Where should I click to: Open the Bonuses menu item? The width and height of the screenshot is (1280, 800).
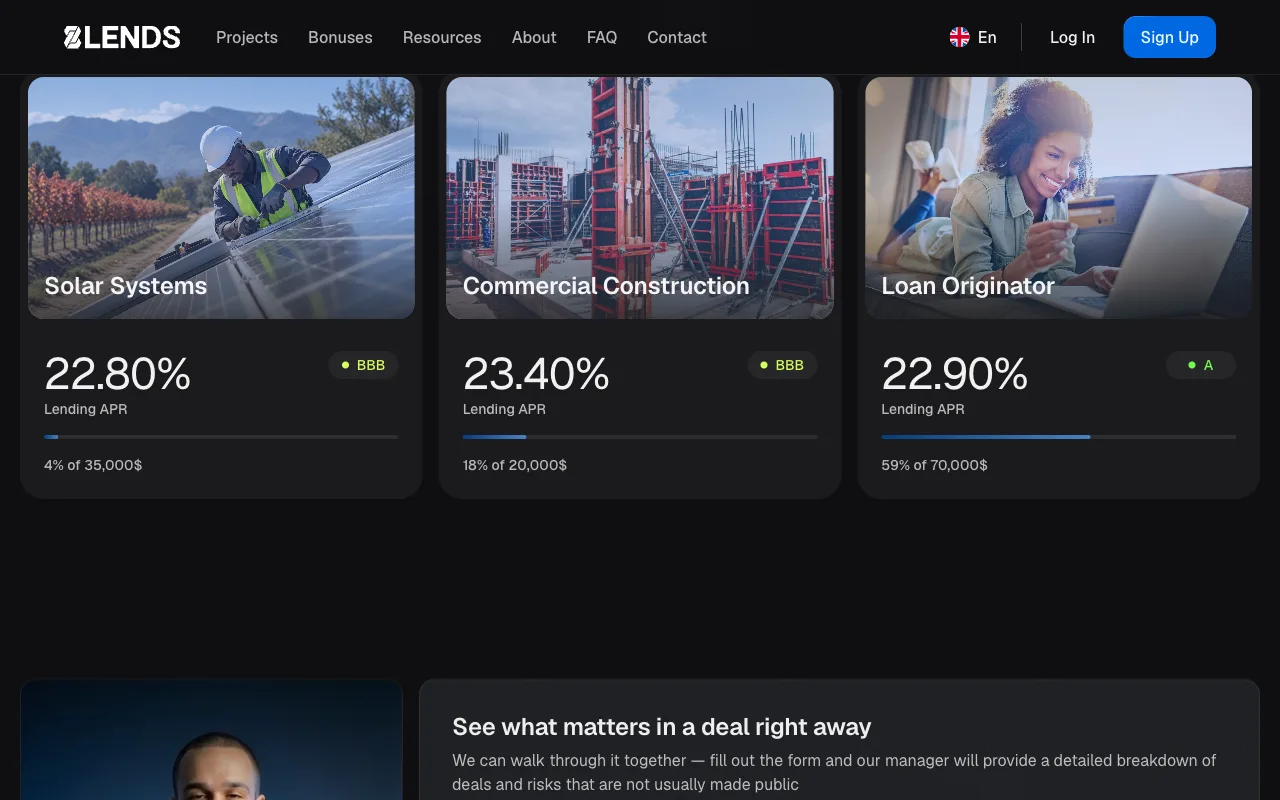(x=340, y=37)
